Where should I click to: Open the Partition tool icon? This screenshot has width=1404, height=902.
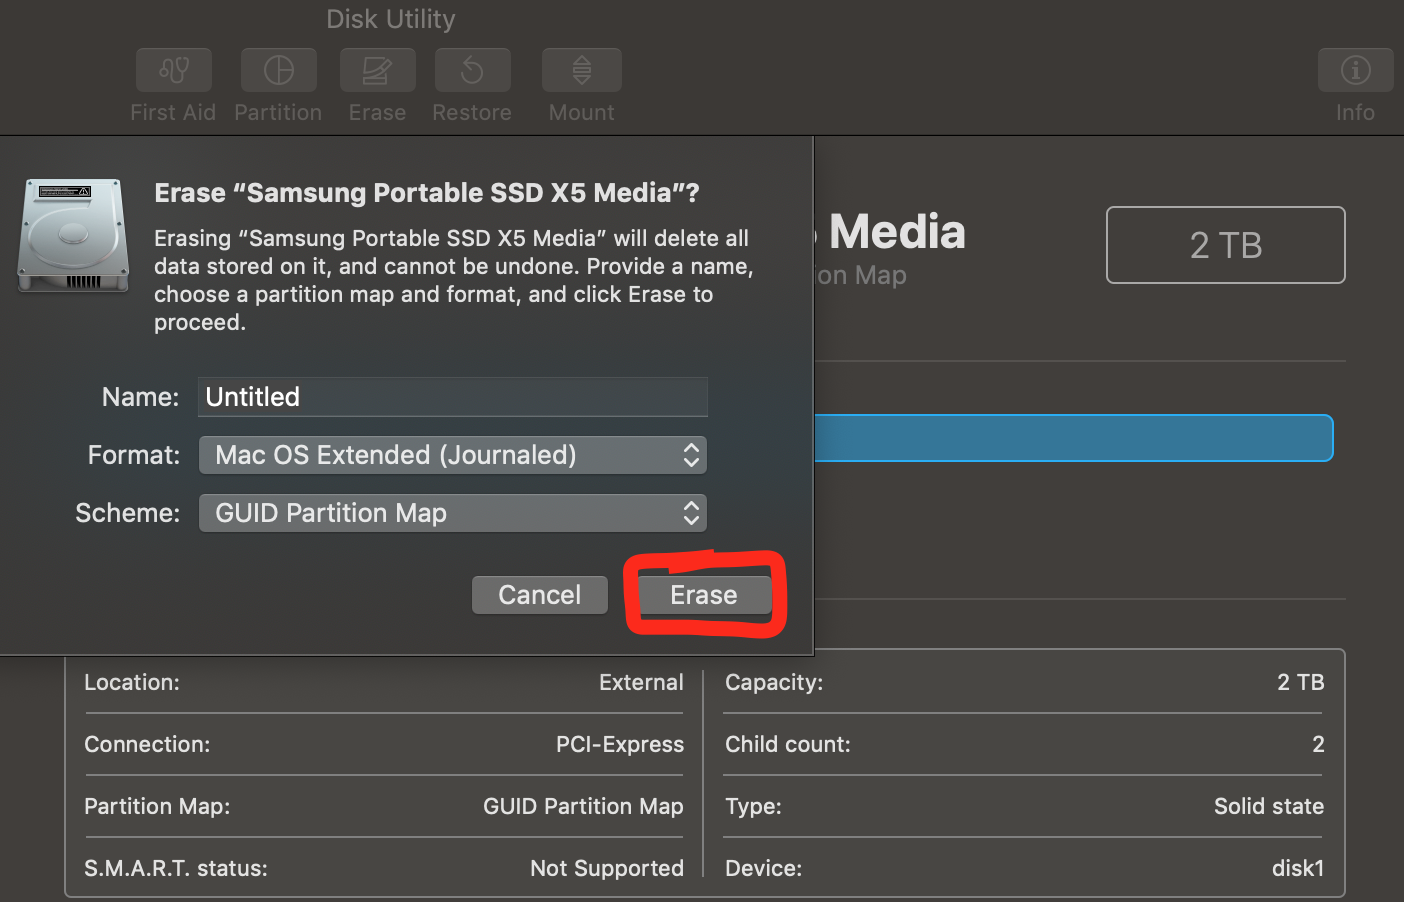(x=279, y=70)
